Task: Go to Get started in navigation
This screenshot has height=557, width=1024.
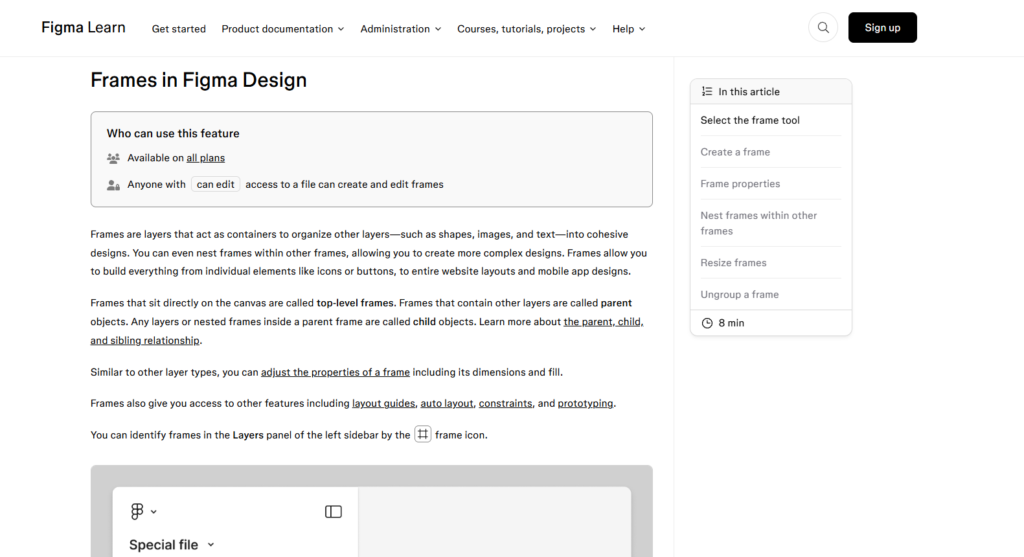Action: click(x=178, y=29)
